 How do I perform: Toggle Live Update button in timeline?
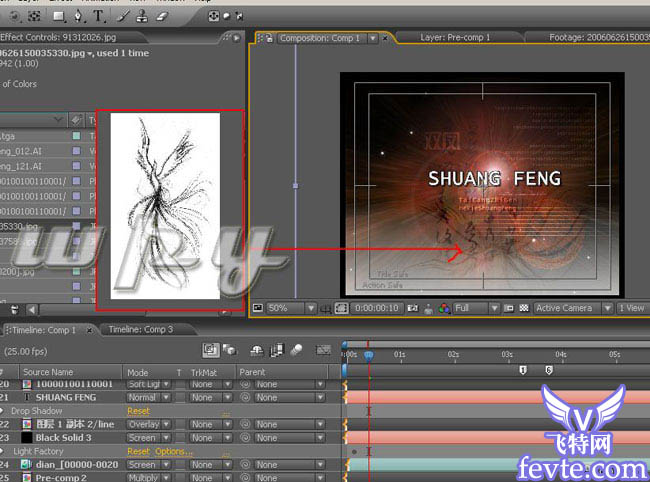click(211, 350)
